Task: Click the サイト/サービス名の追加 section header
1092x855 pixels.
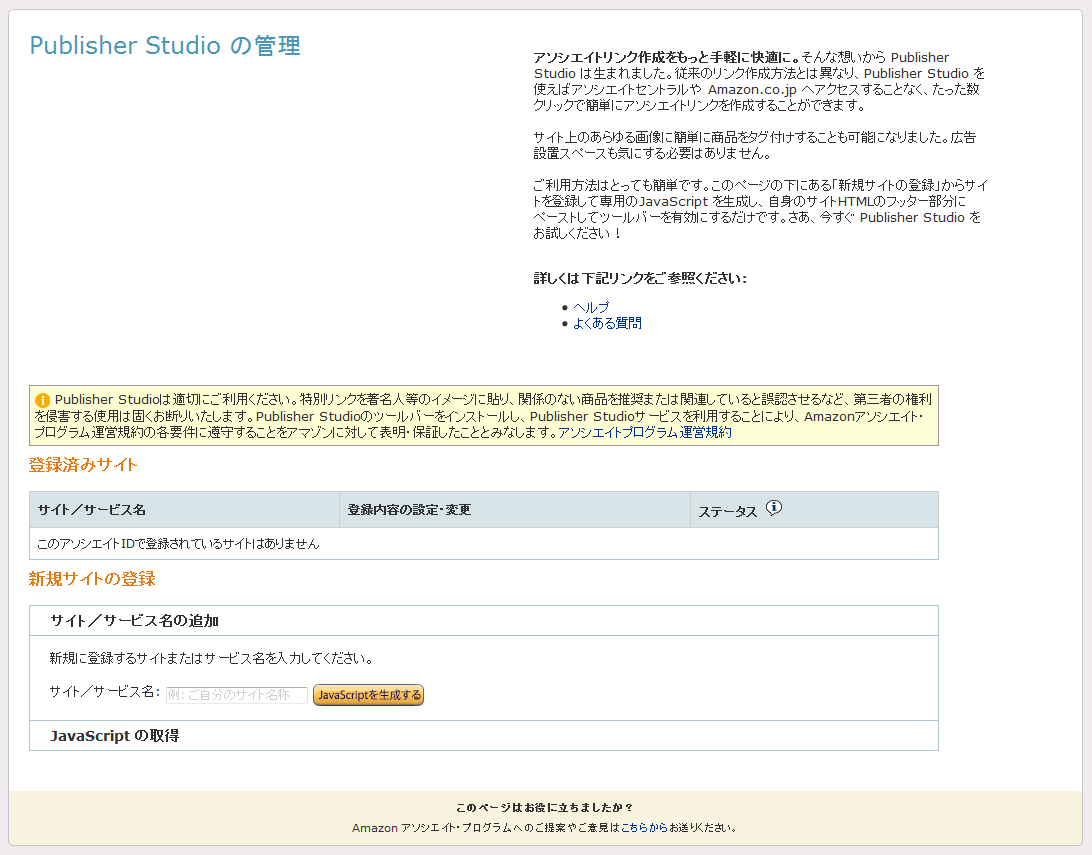Action: click(x=484, y=621)
